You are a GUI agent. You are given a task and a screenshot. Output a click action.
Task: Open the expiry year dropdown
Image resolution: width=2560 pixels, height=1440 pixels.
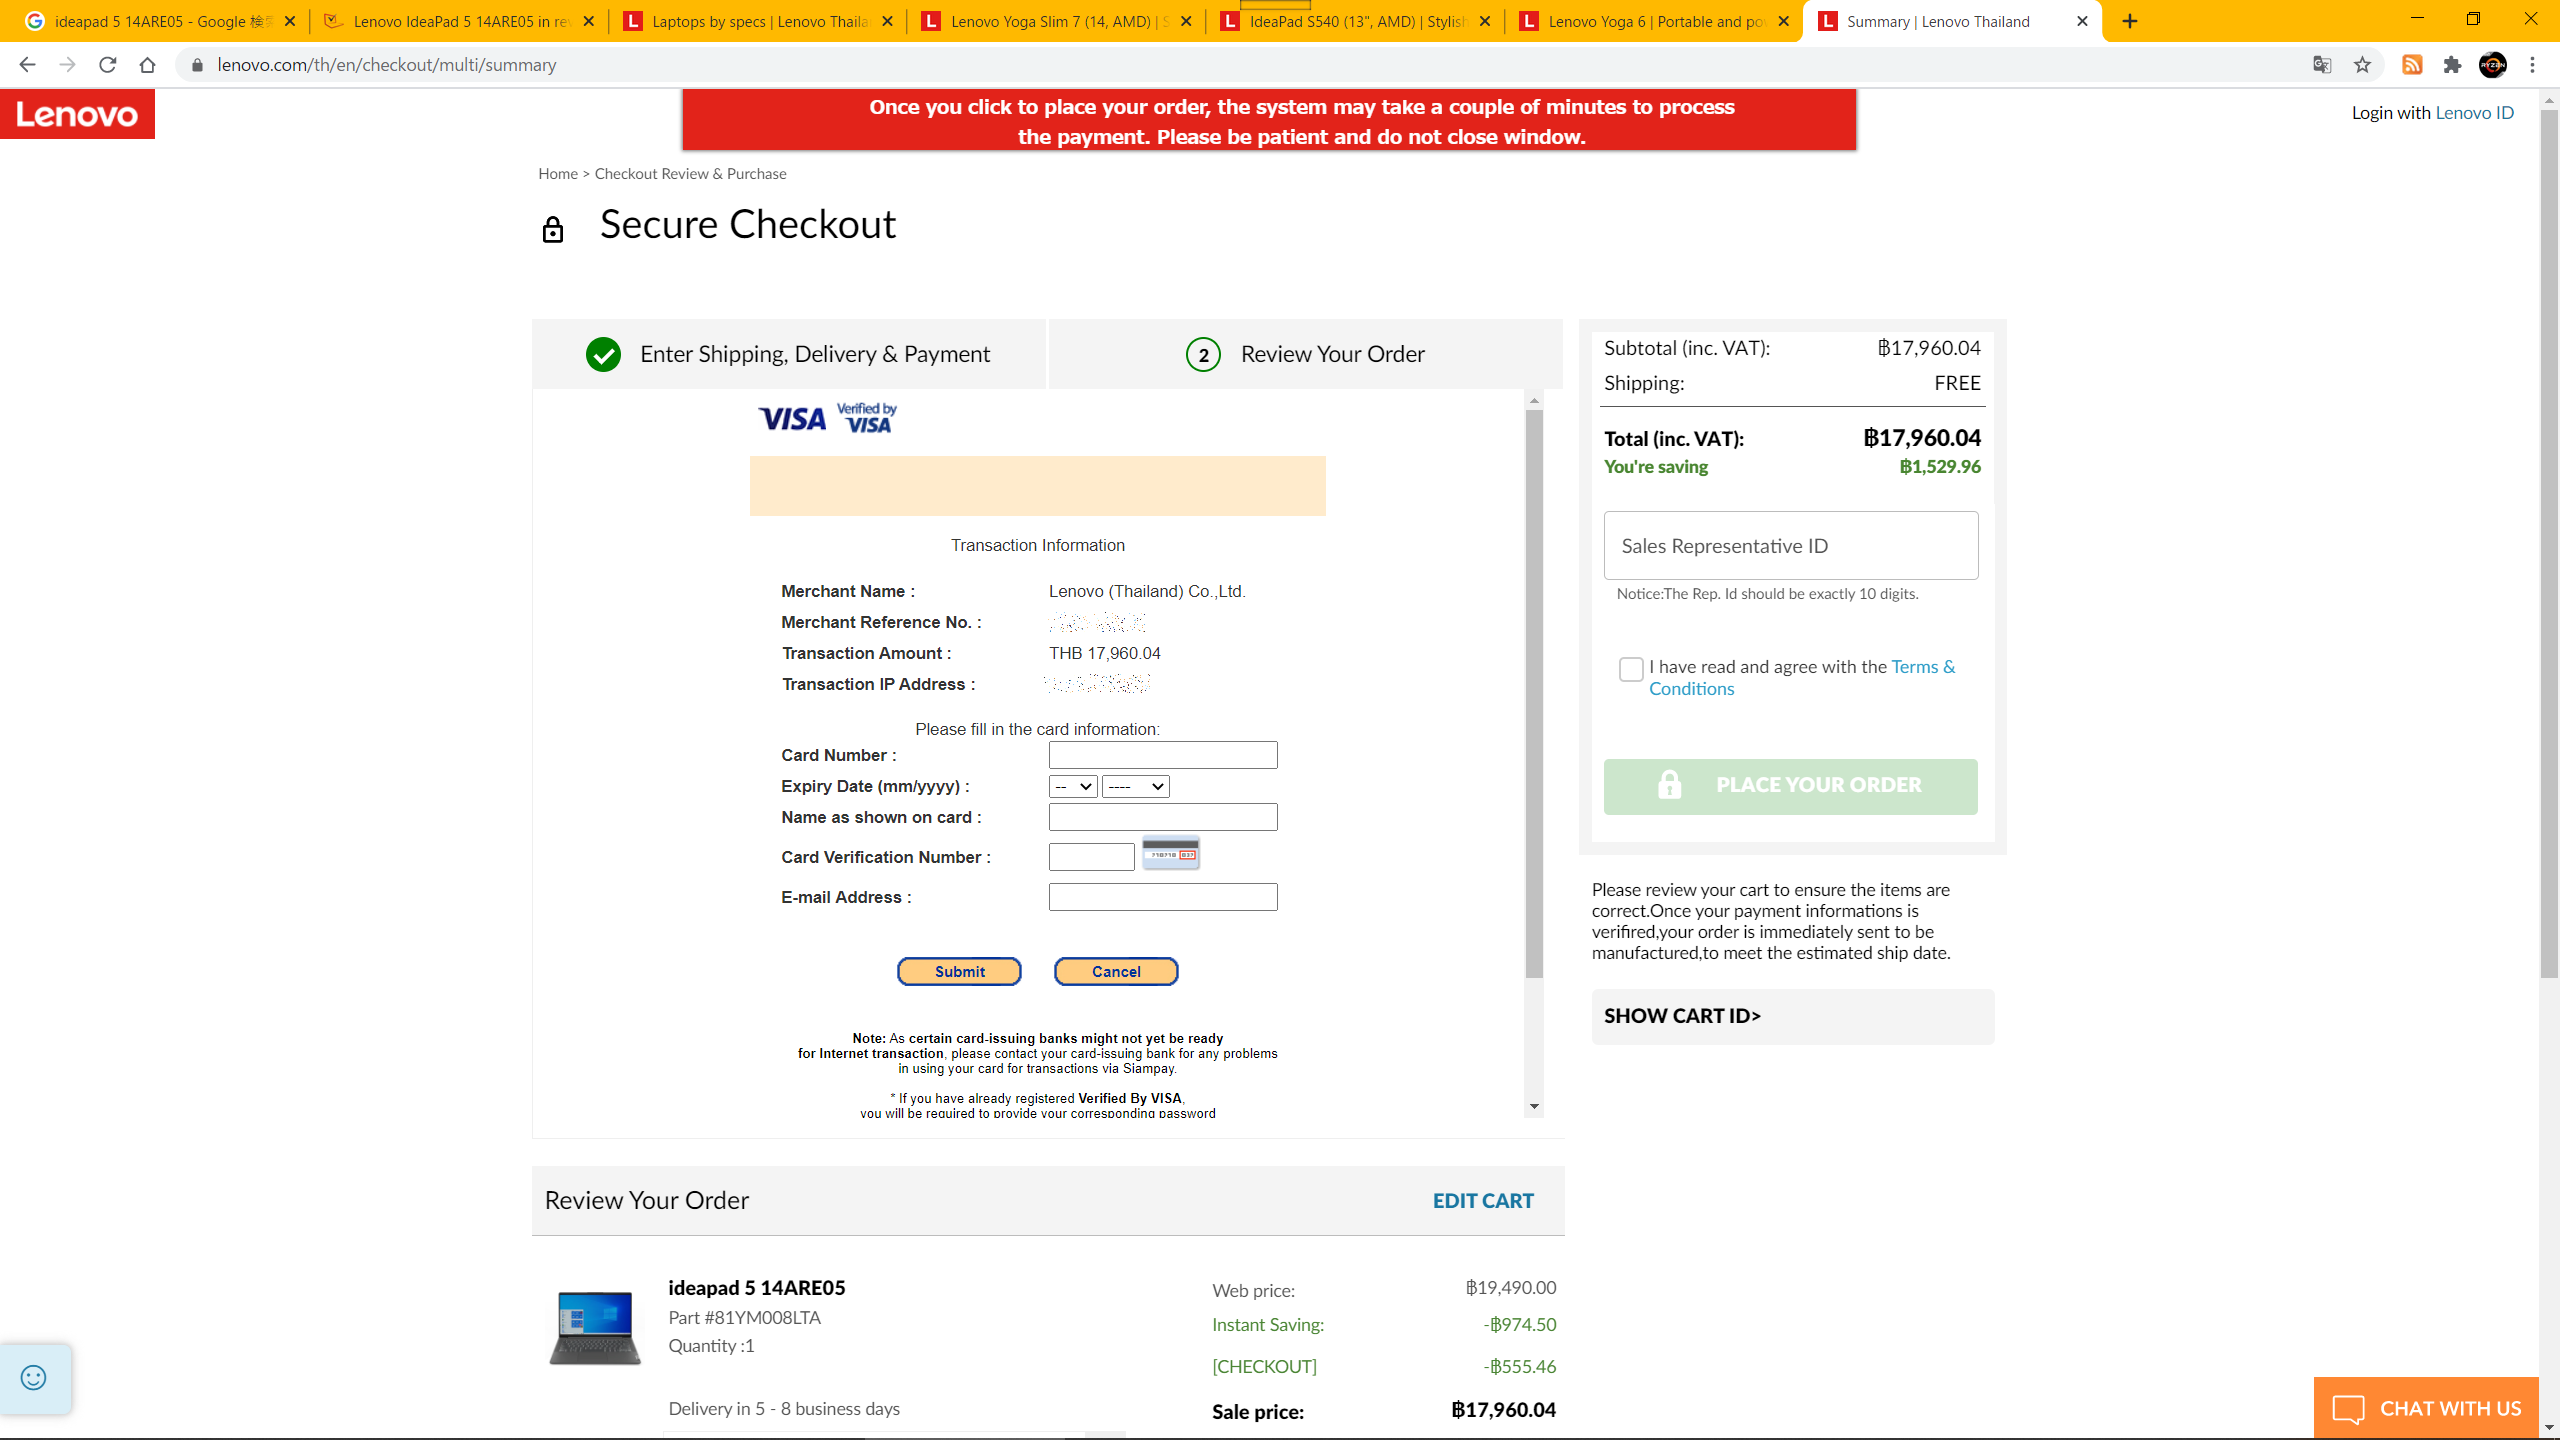[1135, 787]
